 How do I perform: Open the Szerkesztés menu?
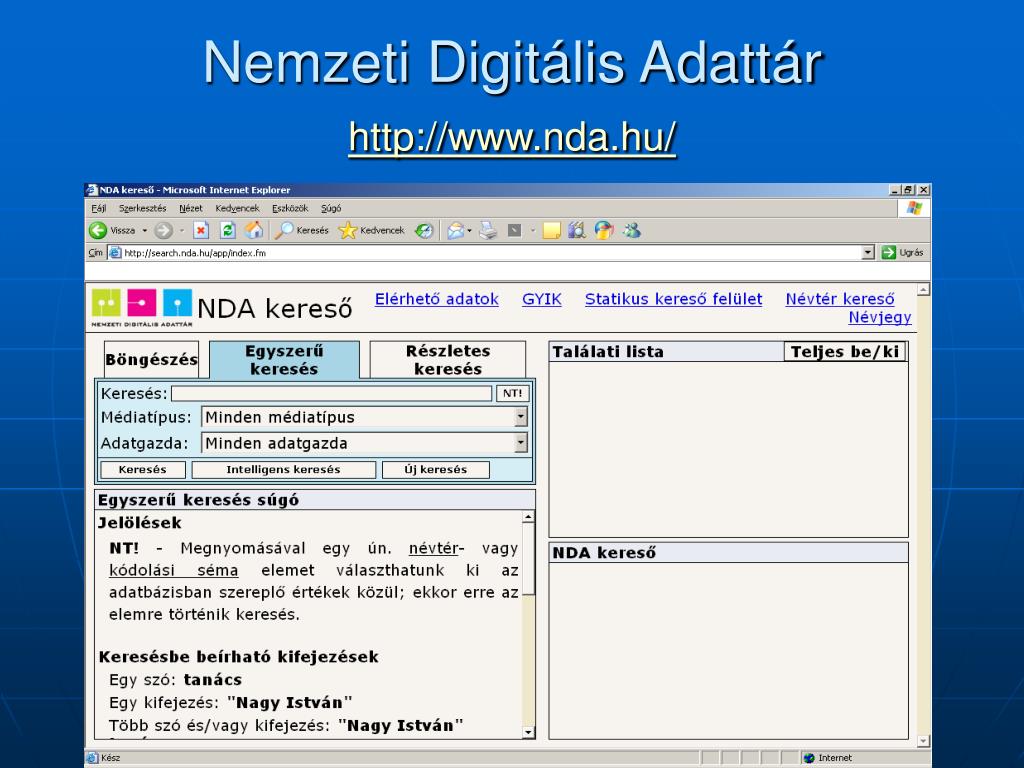tap(142, 208)
